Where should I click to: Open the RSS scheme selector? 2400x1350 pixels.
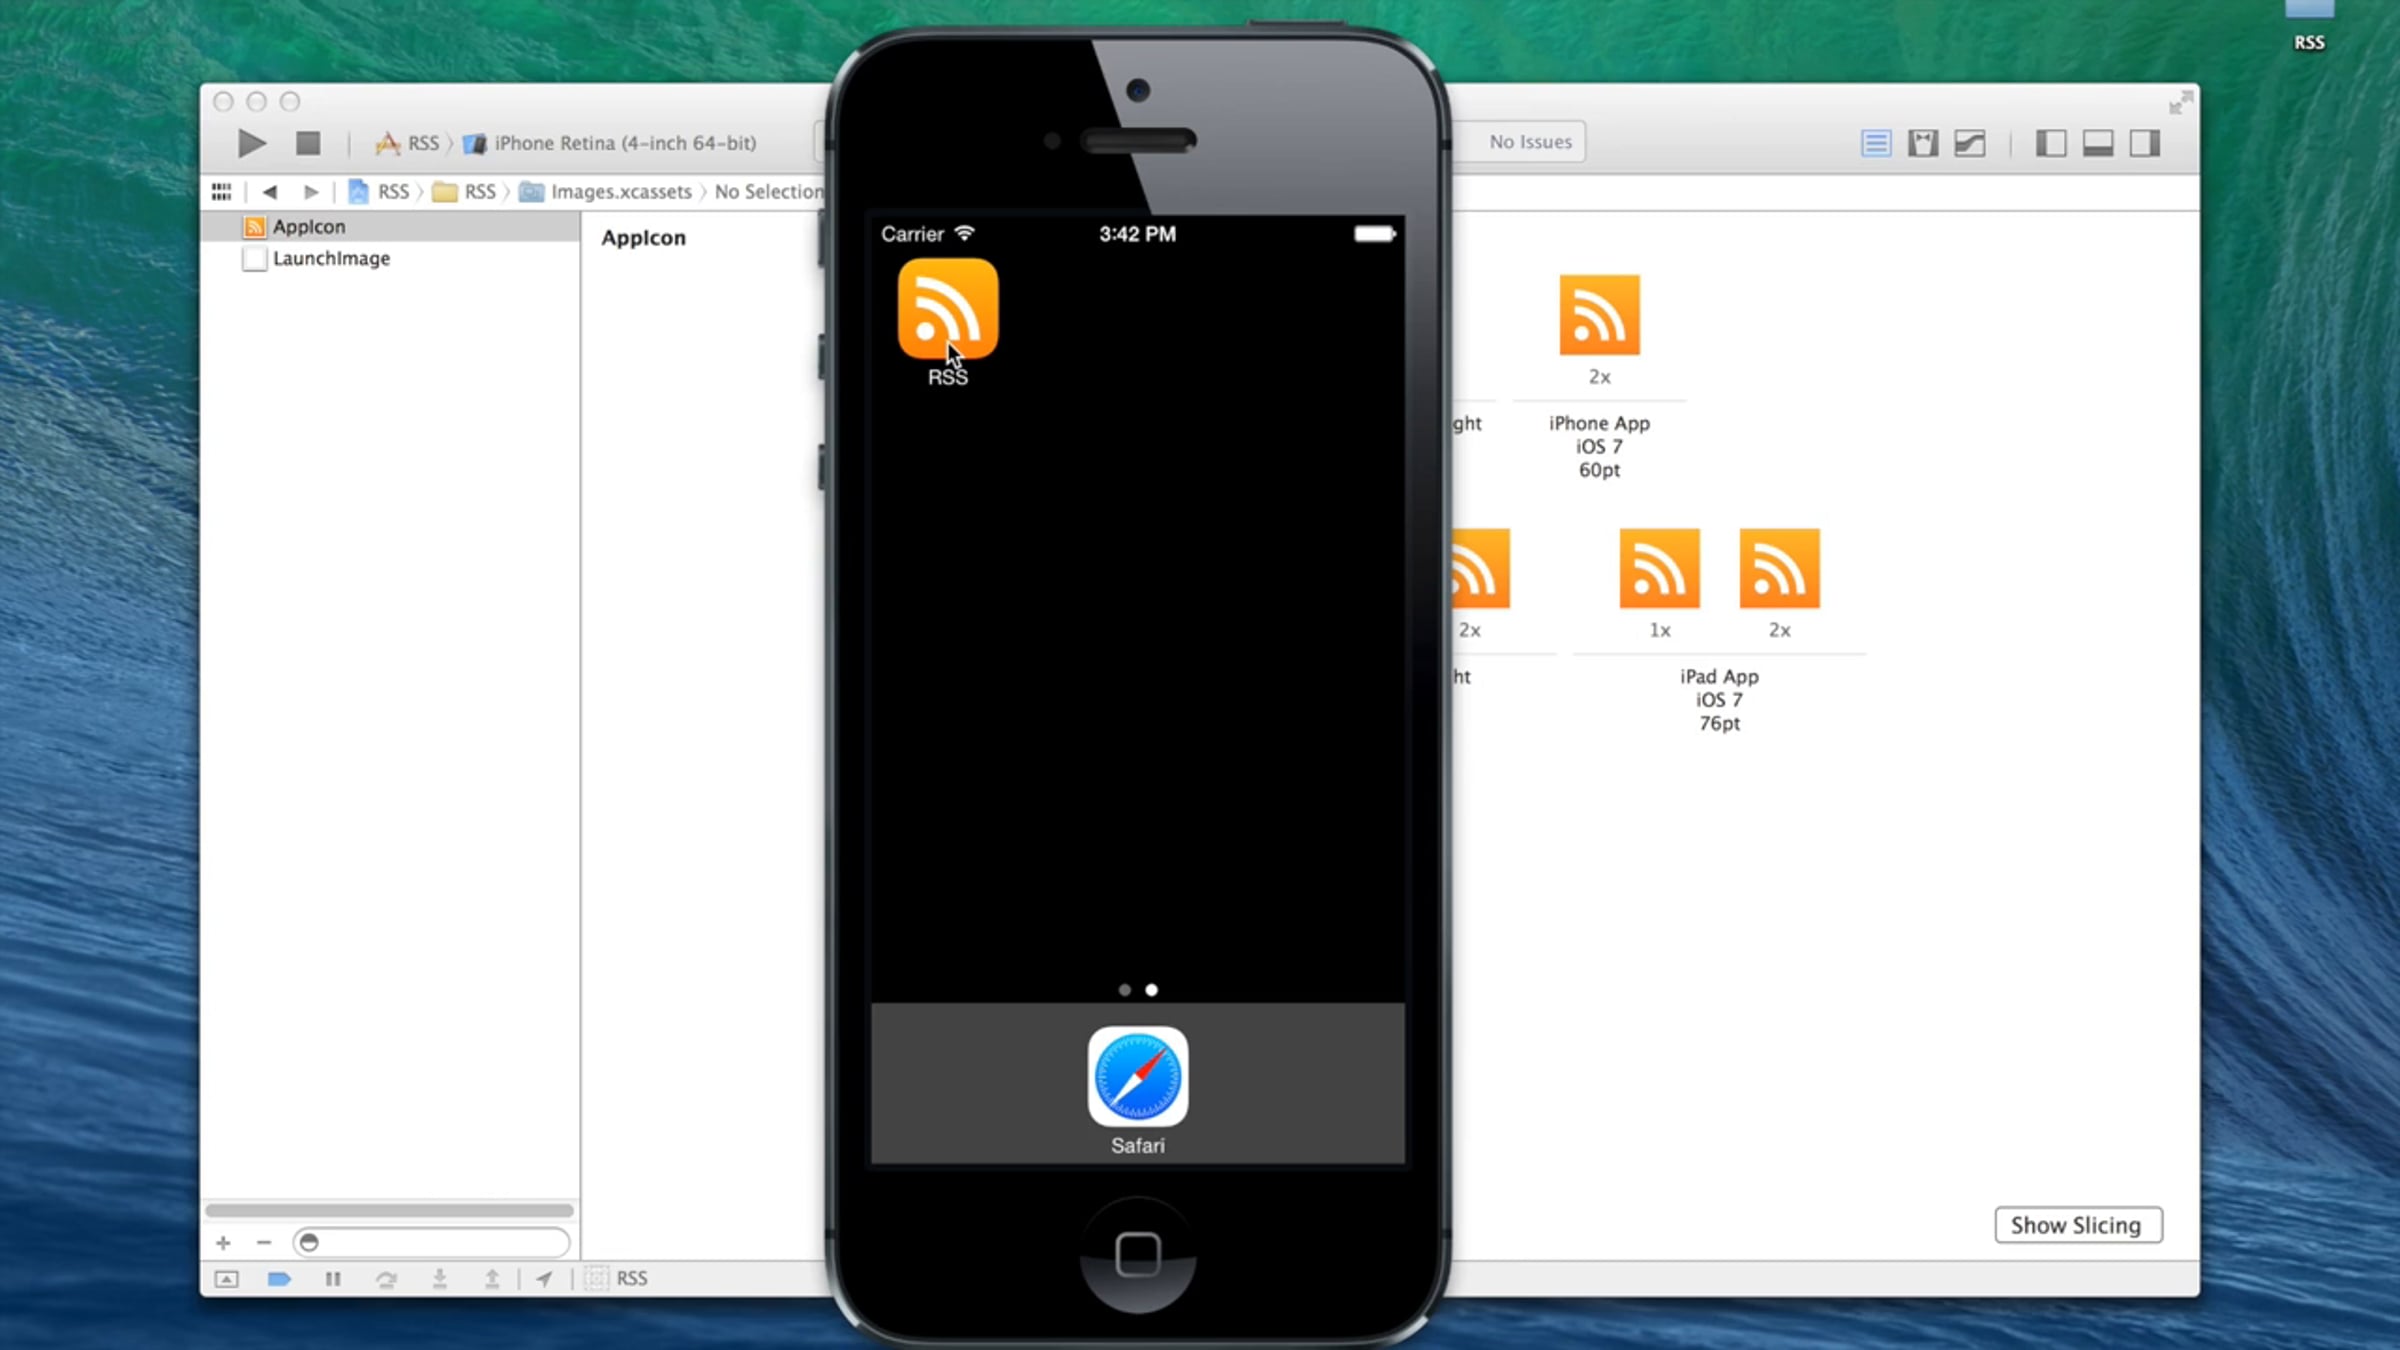(408, 143)
